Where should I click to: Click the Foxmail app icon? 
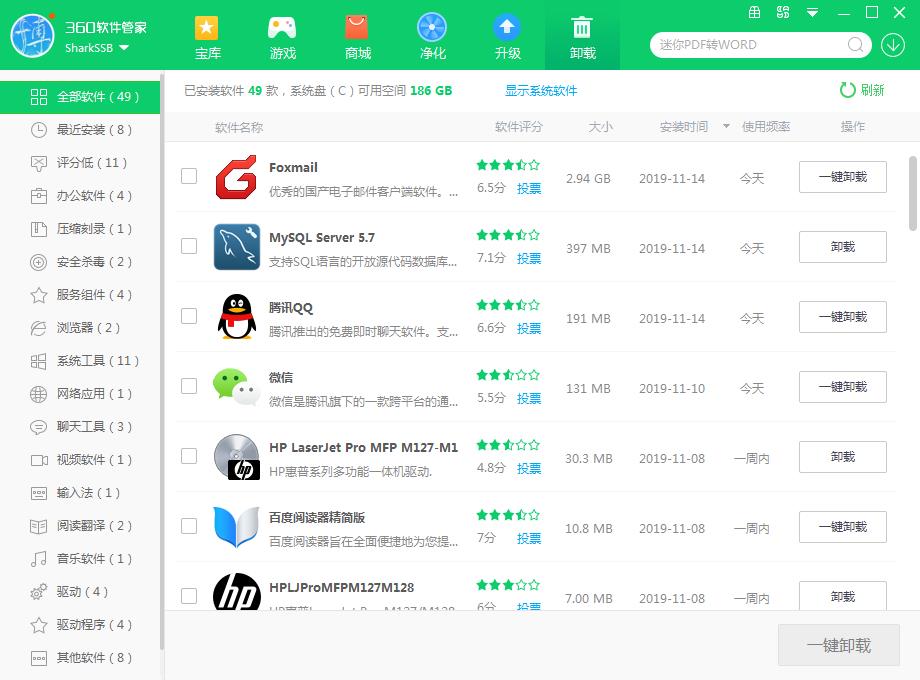coord(236,177)
